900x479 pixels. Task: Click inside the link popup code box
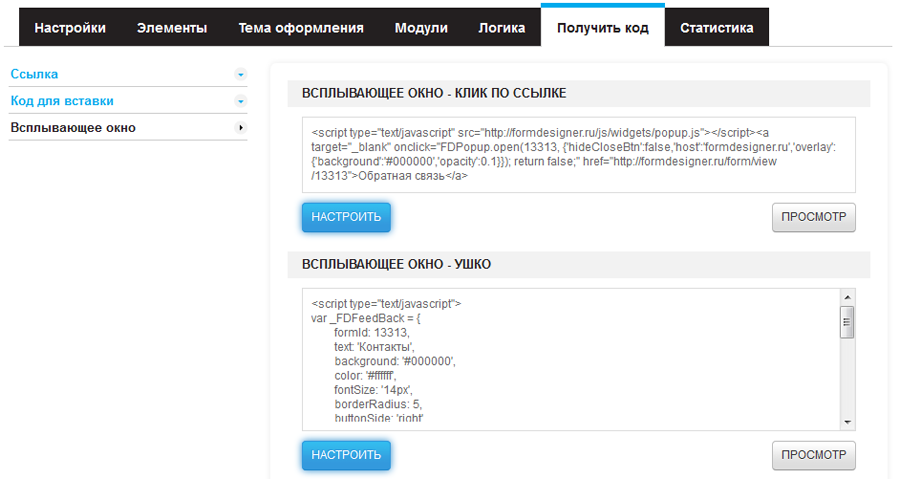click(x=578, y=154)
